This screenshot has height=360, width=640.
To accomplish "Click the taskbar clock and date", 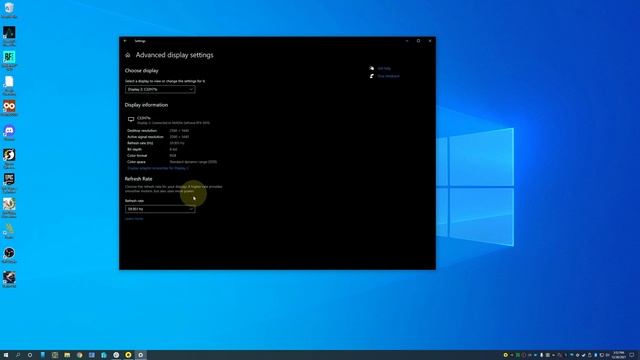I will click(619, 355).
